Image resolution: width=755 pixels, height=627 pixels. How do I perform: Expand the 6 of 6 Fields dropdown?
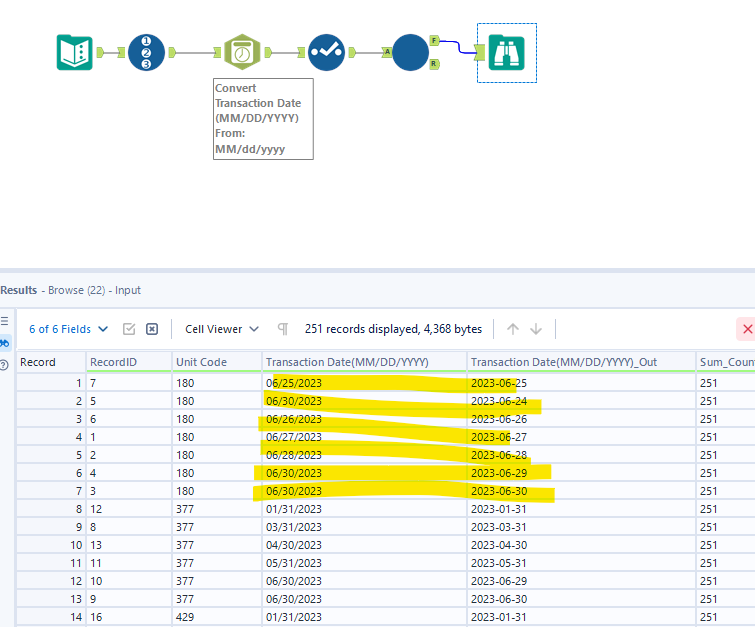(x=66, y=329)
